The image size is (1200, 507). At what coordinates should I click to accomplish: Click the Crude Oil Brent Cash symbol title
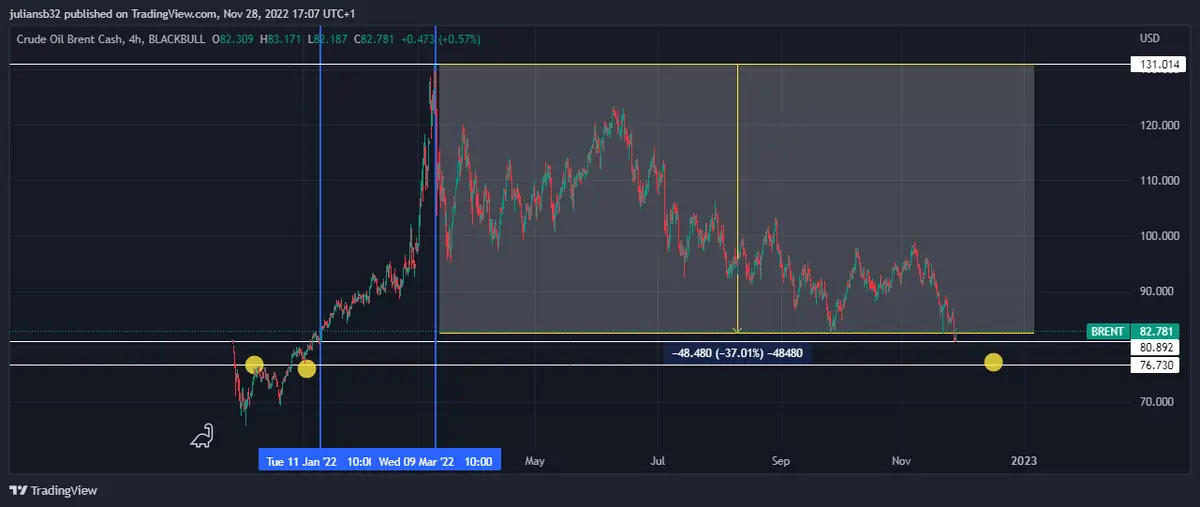tap(70, 39)
